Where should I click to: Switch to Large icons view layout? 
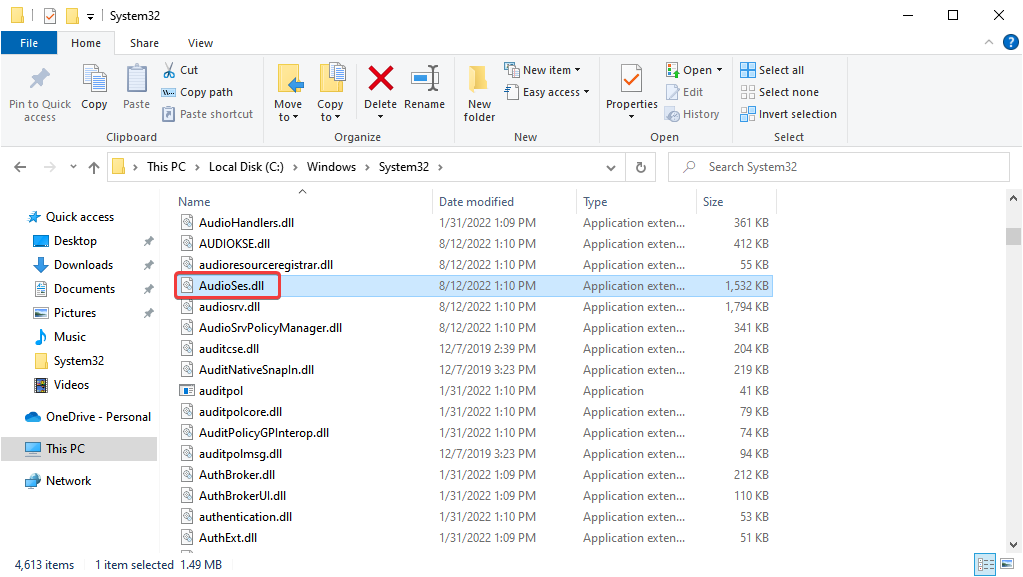pyautogui.click(x=1007, y=564)
